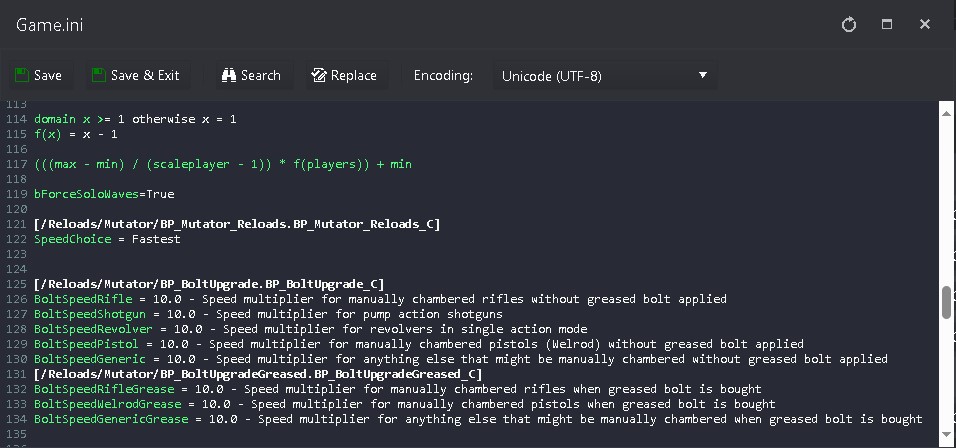Click the BoltSpeedShotgun value line

(x=268, y=314)
